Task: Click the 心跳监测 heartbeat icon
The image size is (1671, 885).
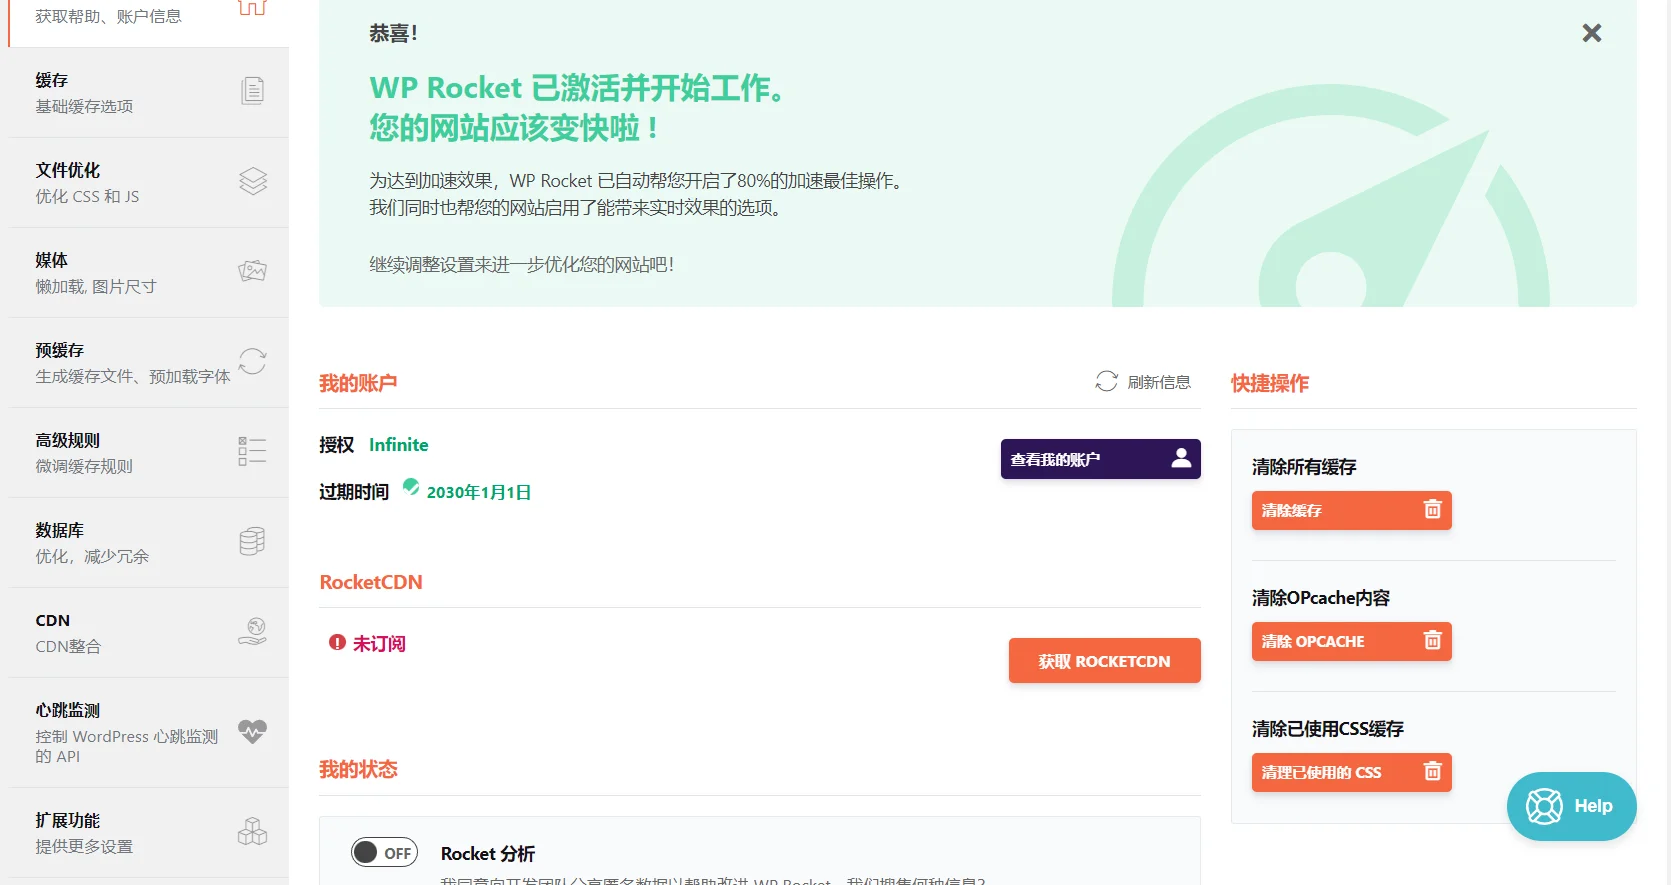Action: tap(252, 732)
